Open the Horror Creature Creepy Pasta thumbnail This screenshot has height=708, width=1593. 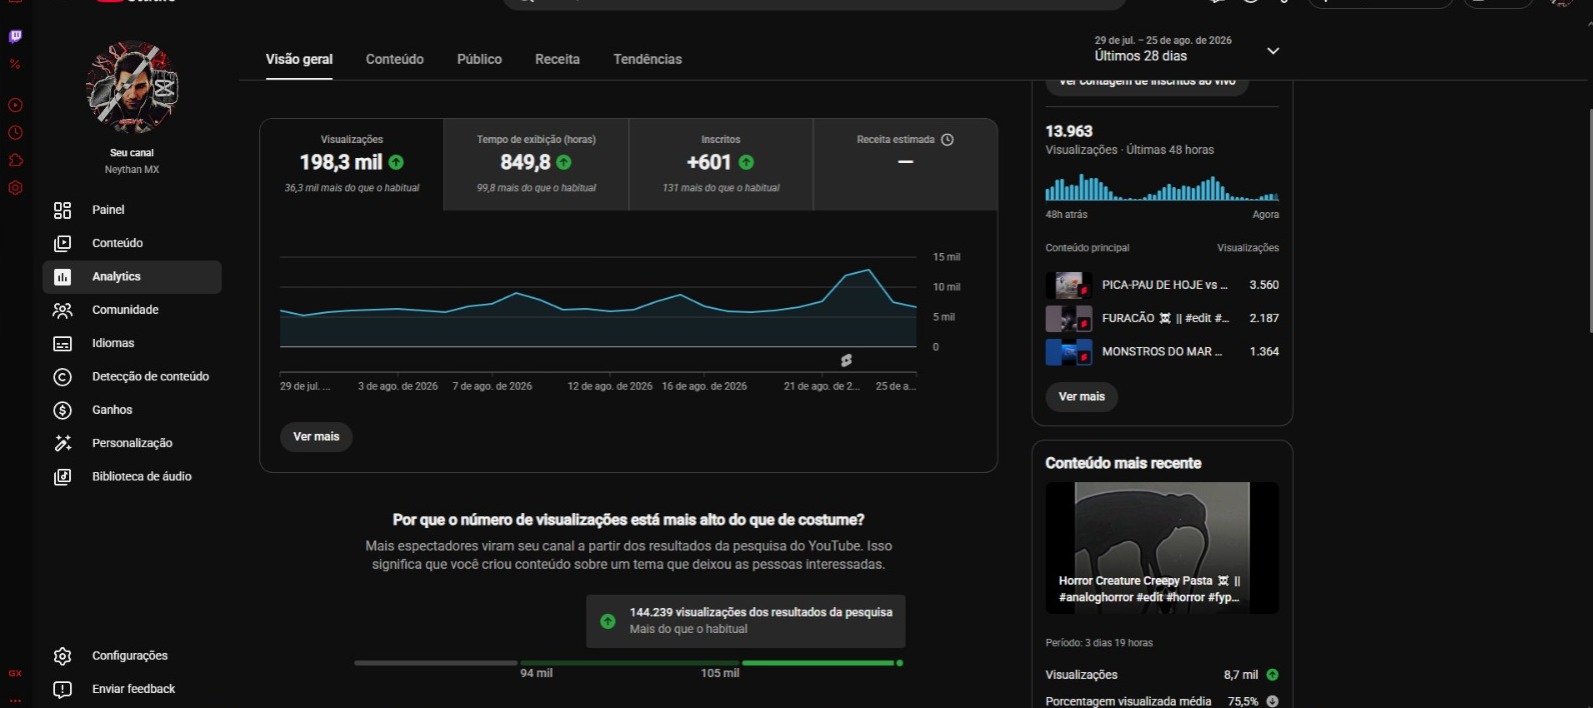[x=1162, y=548]
